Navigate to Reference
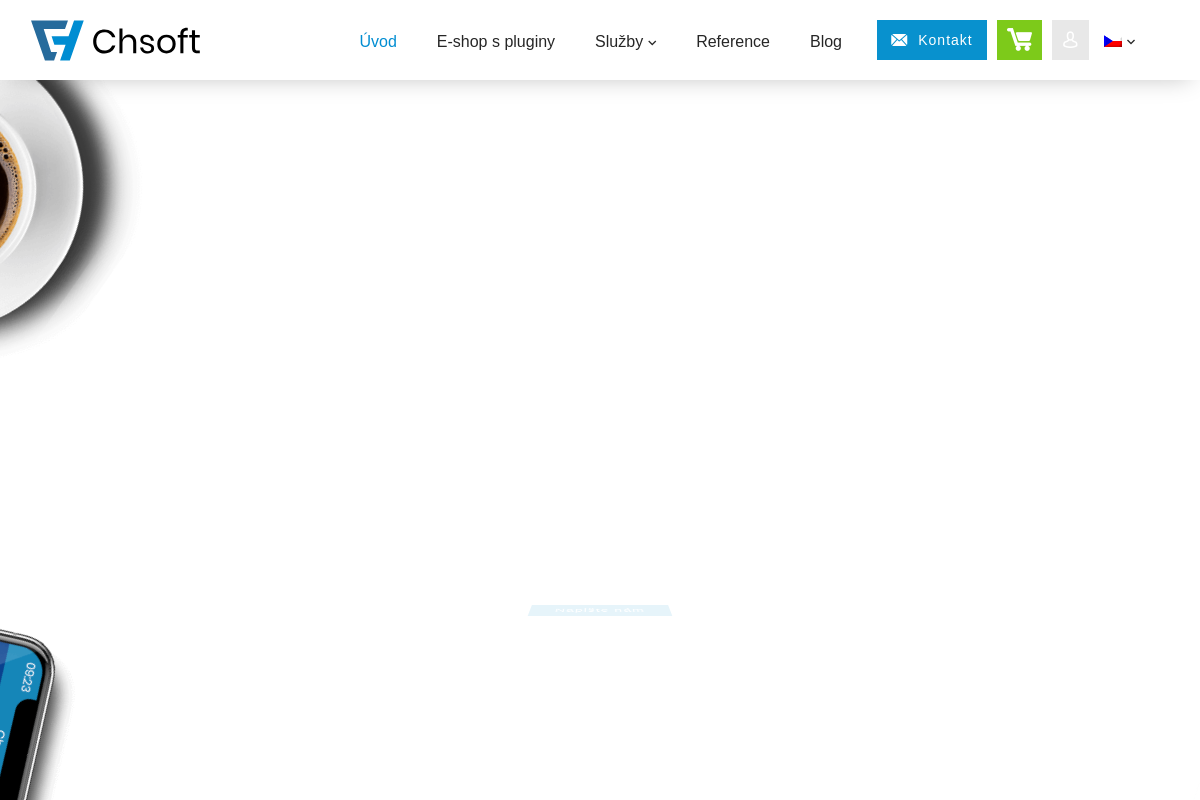1200x800 pixels. click(x=733, y=42)
